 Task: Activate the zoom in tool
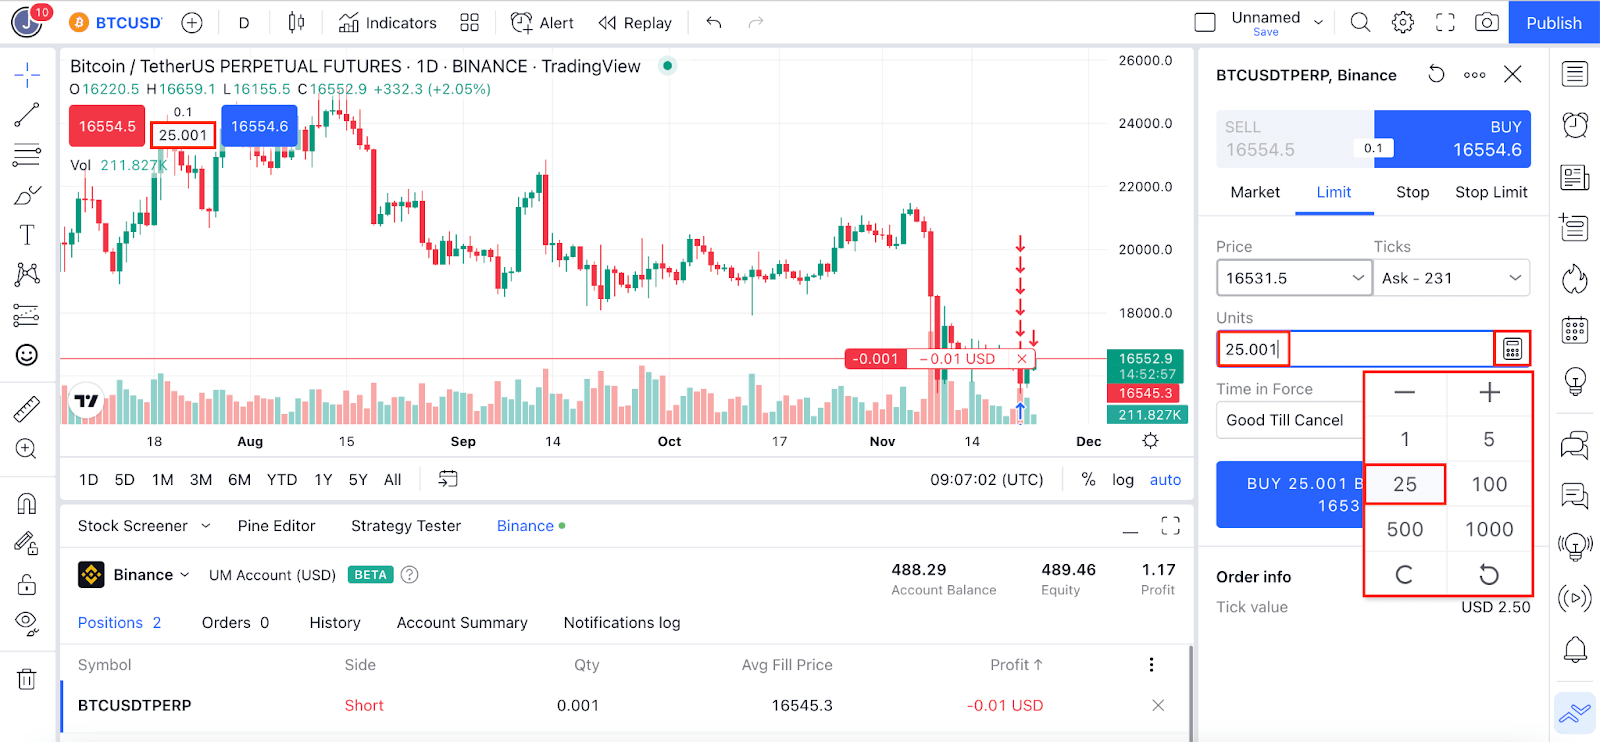pyautogui.click(x=27, y=449)
